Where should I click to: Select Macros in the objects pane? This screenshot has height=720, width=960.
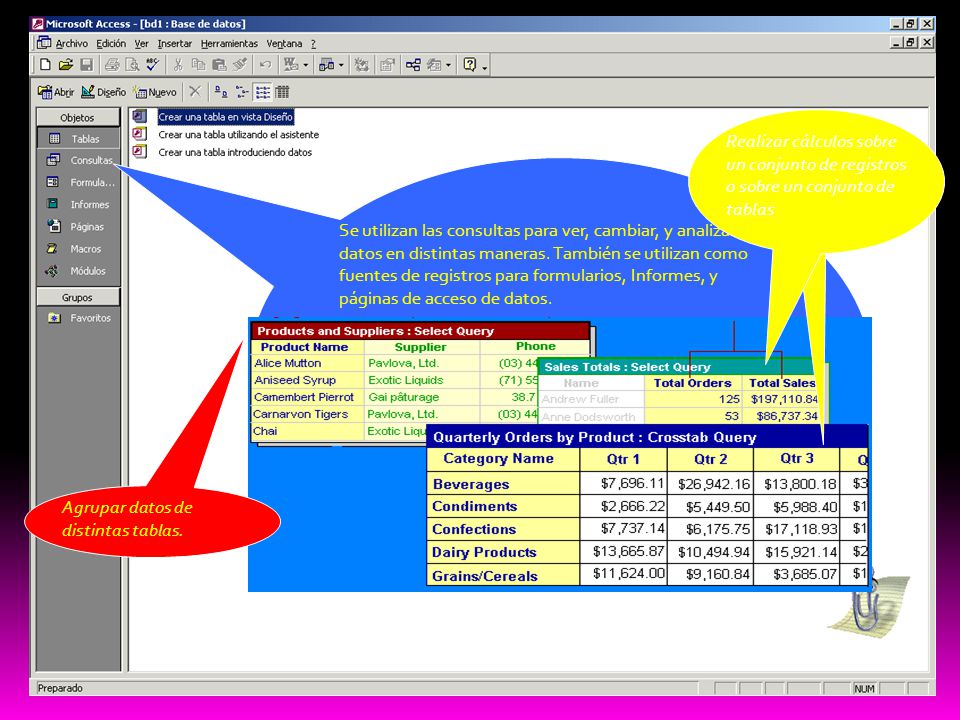pos(74,249)
